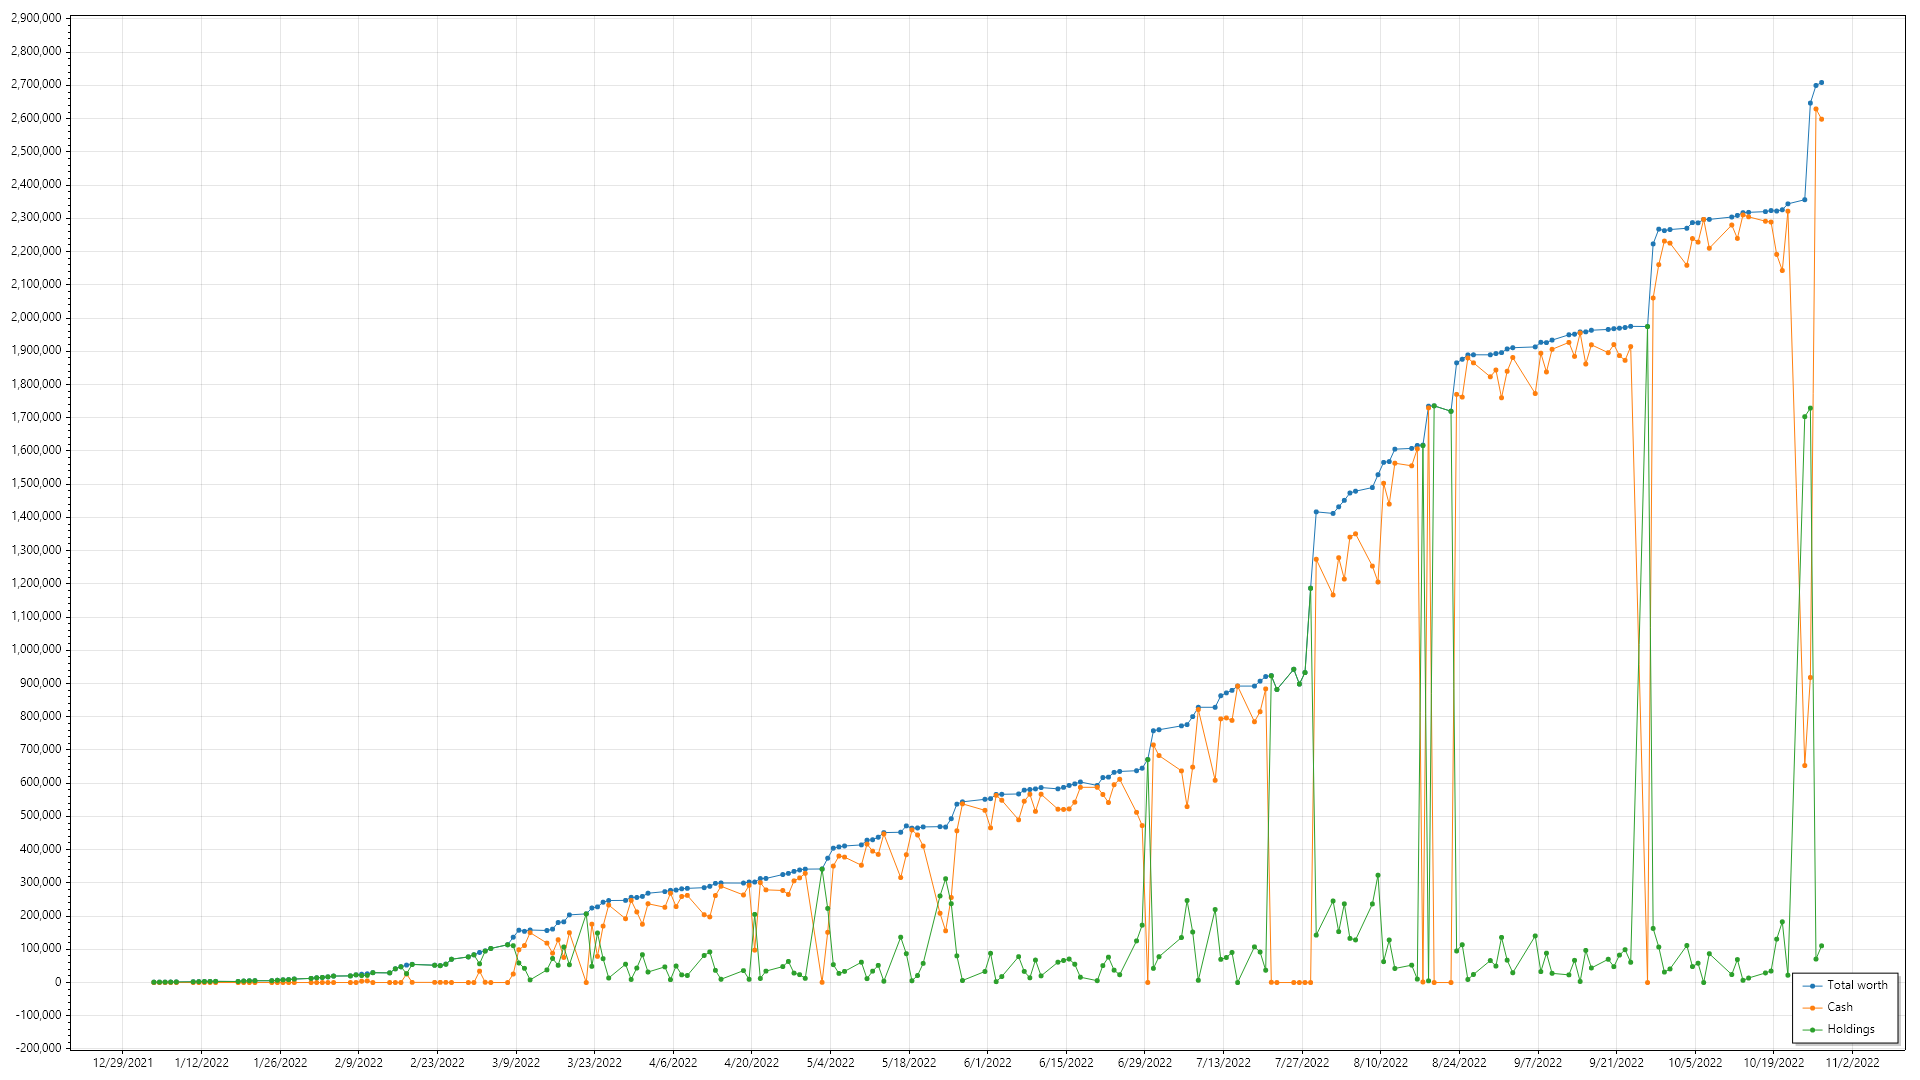Screen dimensions: 1920x1080
Task: Click the 9/7/2022 date label
Action: click(x=1537, y=1063)
